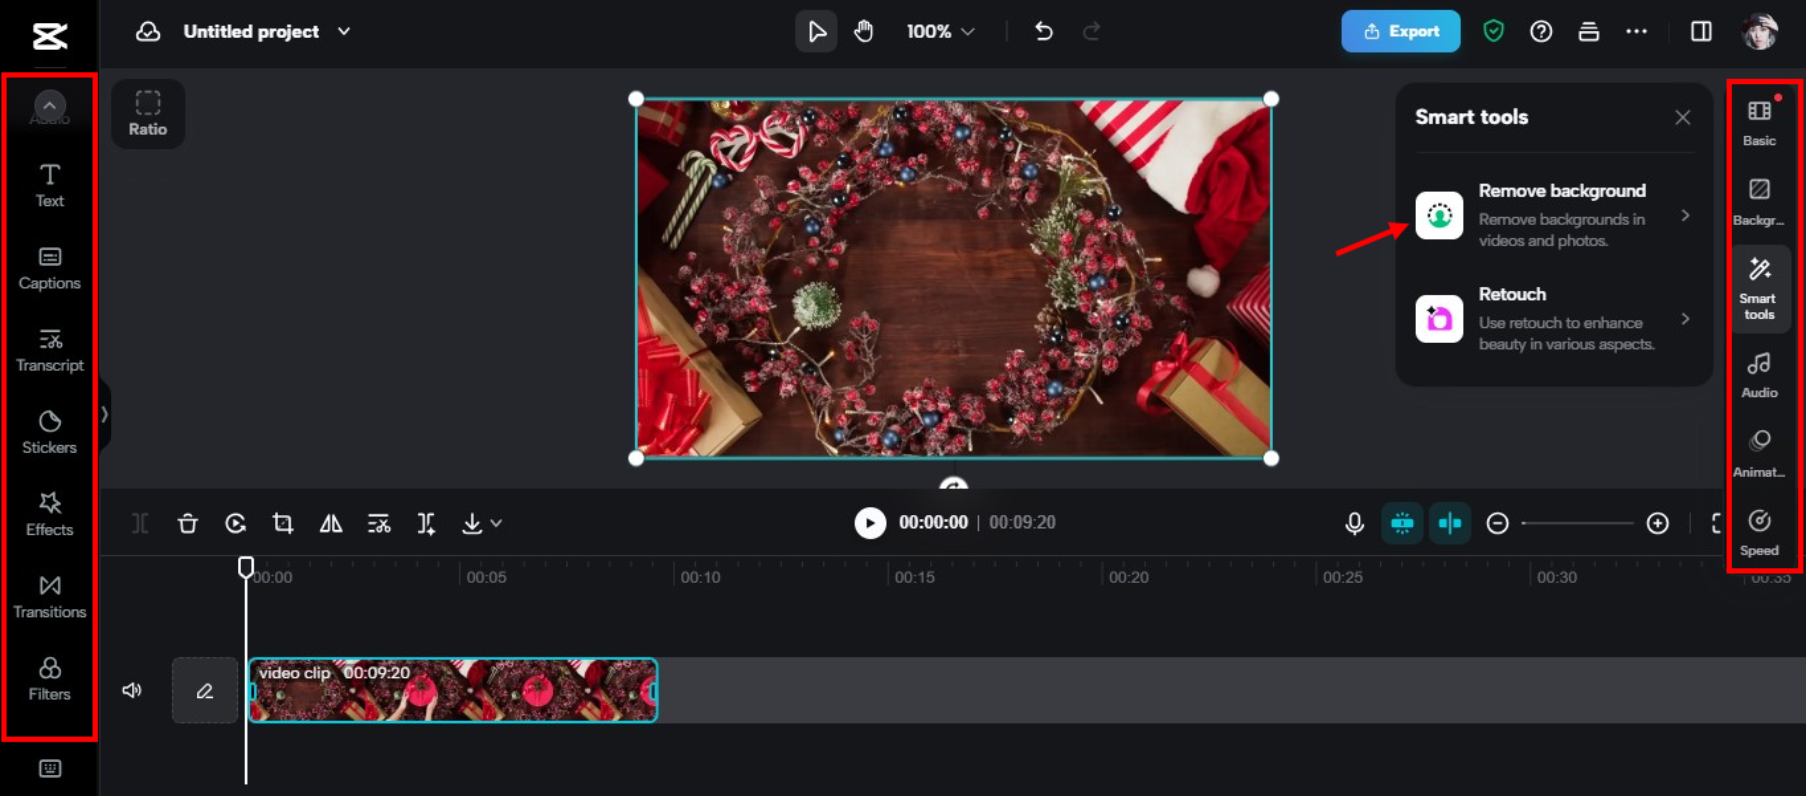Delete the selected clip with the trash icon
Viewport: 1808px width, 796px height.
coord(187,523)
